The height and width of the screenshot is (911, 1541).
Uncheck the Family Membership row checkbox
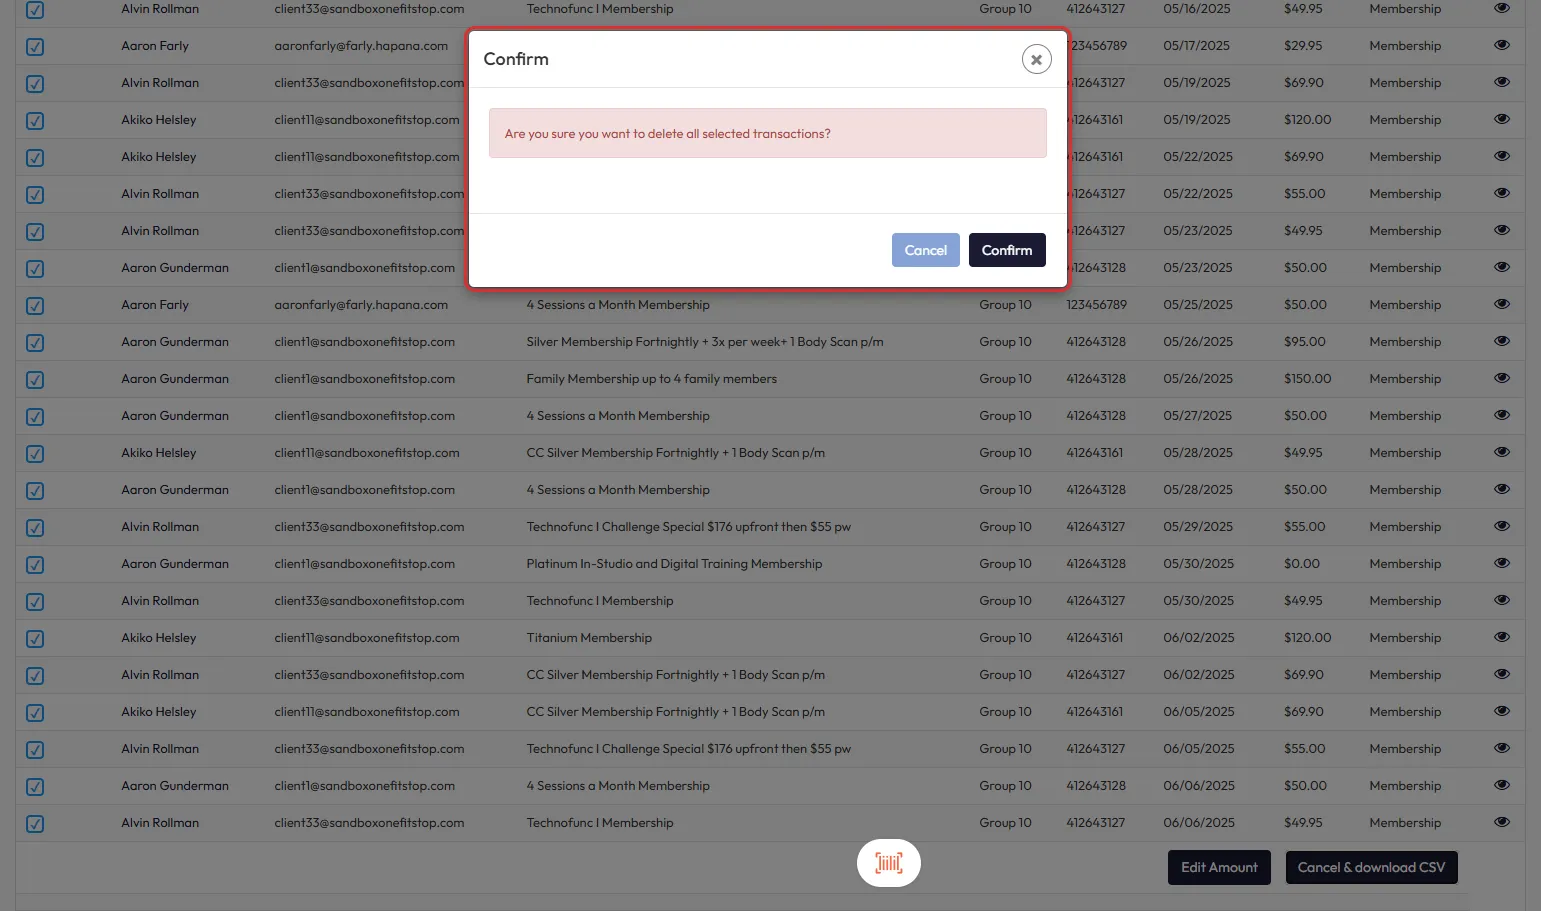(x=35, y=380)
